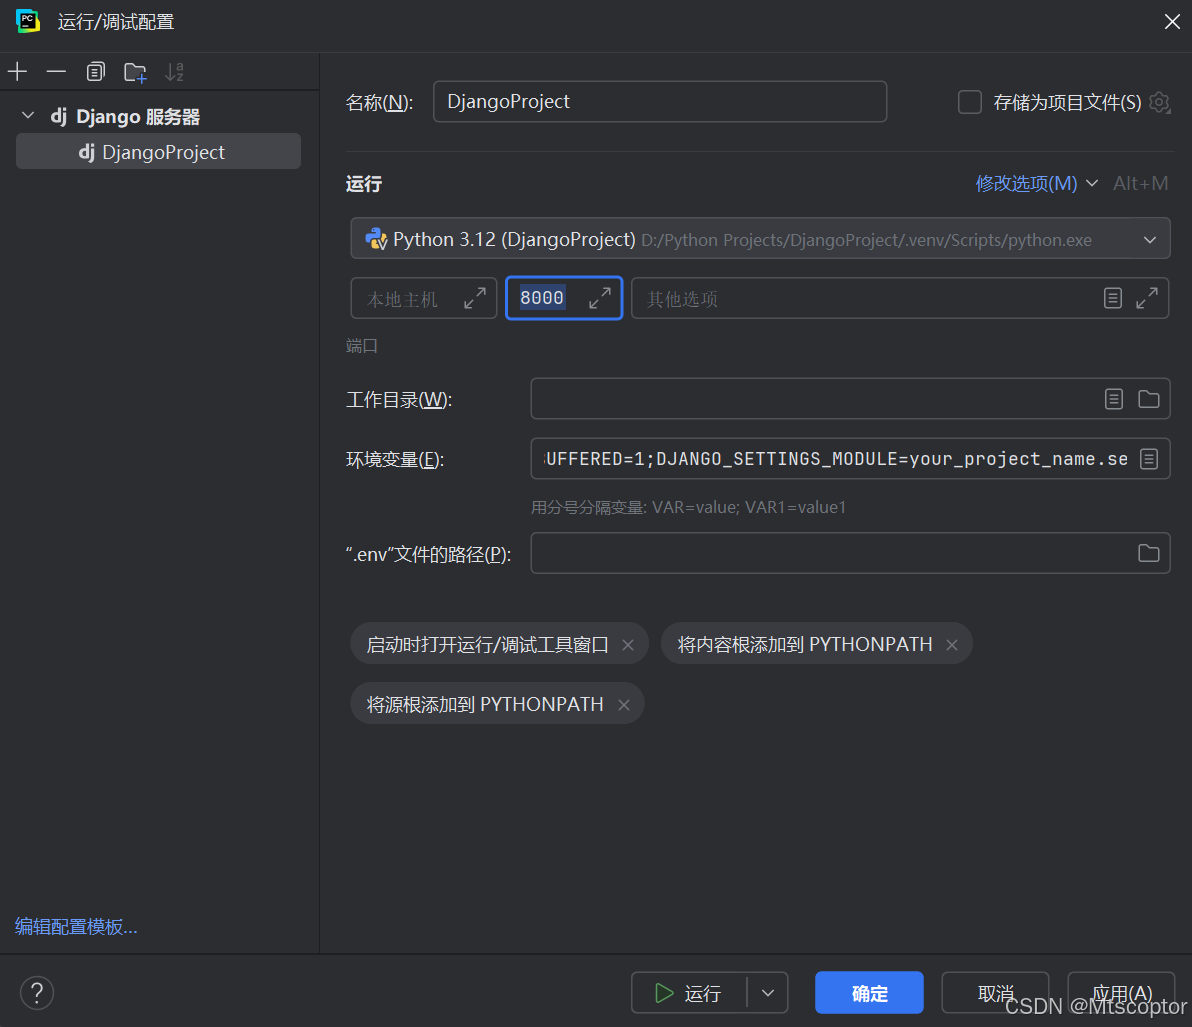
Task: Insert macros in working directory field
Action: [x=1114, y=399]
